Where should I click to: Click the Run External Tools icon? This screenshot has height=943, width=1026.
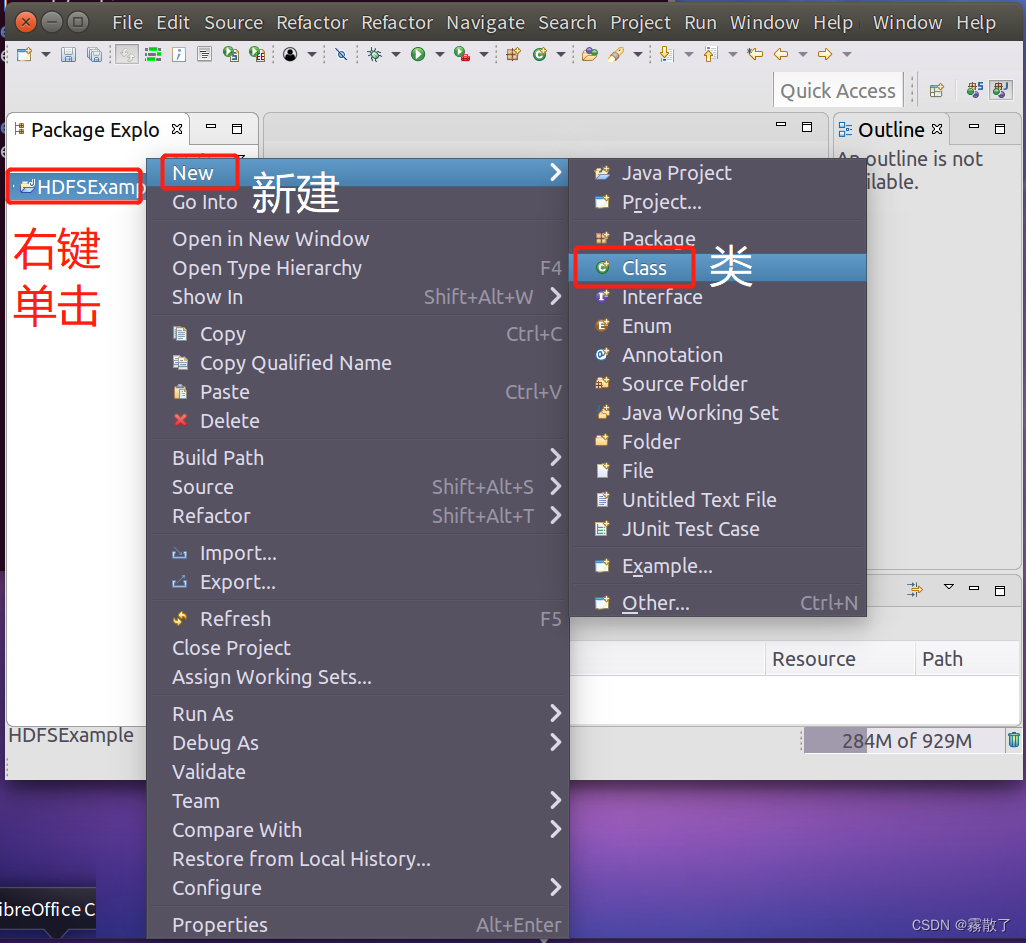(x=462, y=54)
